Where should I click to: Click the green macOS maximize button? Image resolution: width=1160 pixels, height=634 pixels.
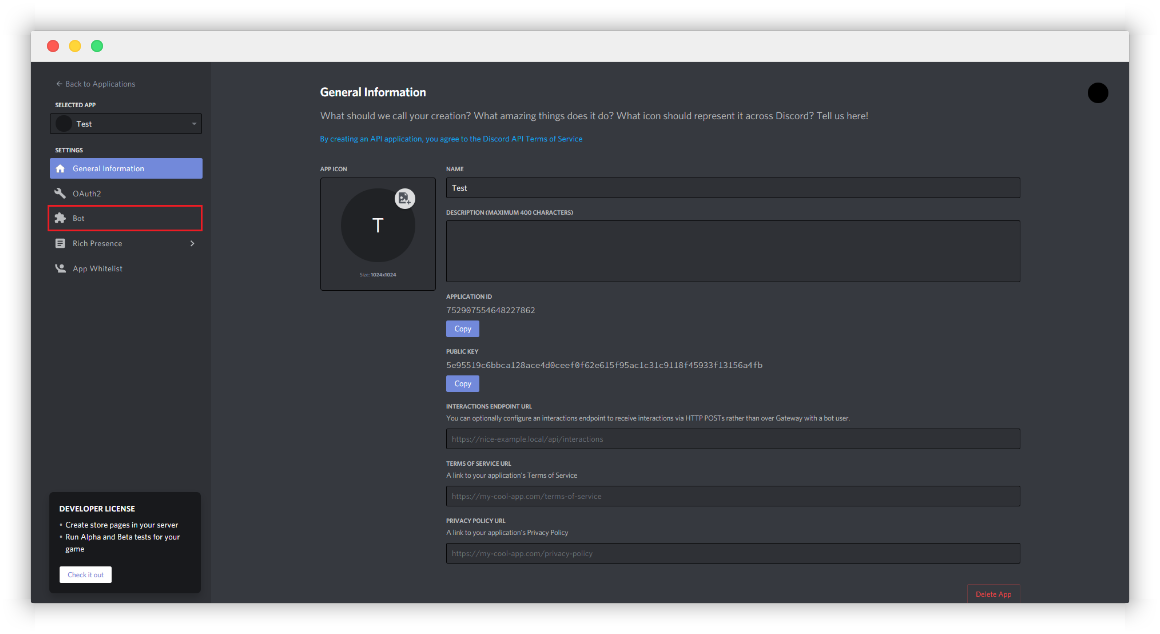point(97,46)
